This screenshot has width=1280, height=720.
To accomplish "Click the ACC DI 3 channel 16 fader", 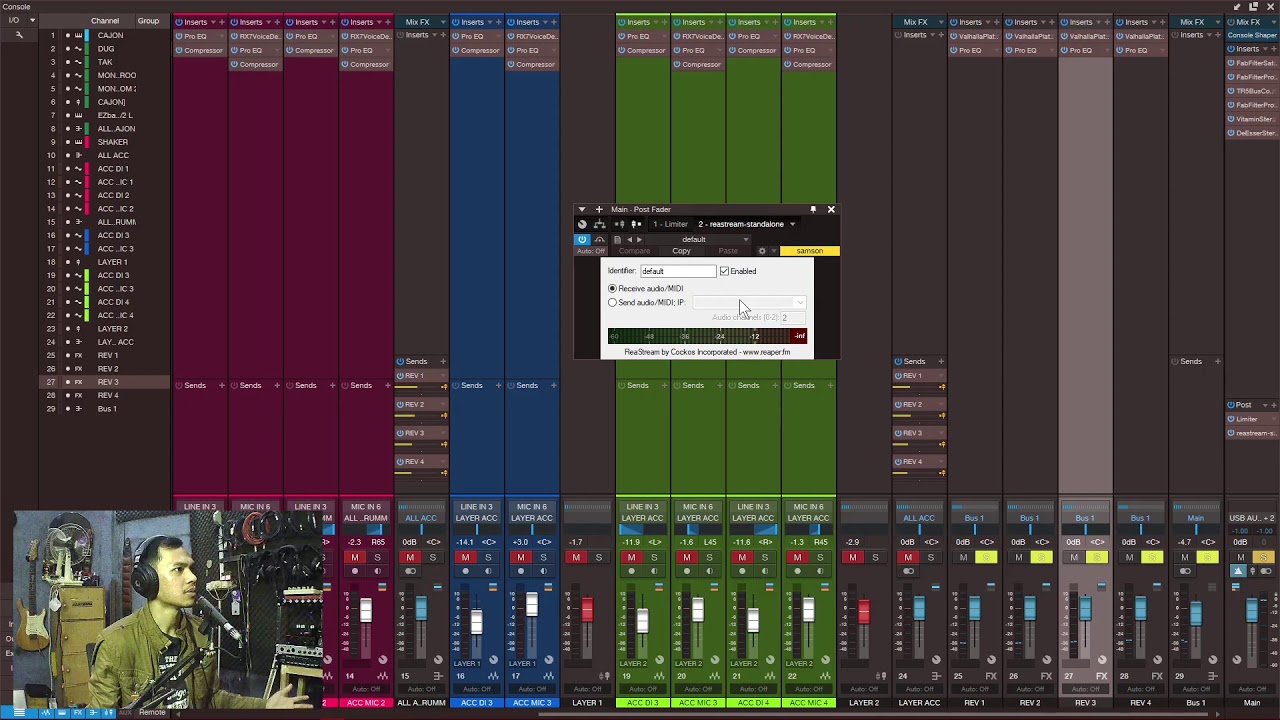I will 476,622.
